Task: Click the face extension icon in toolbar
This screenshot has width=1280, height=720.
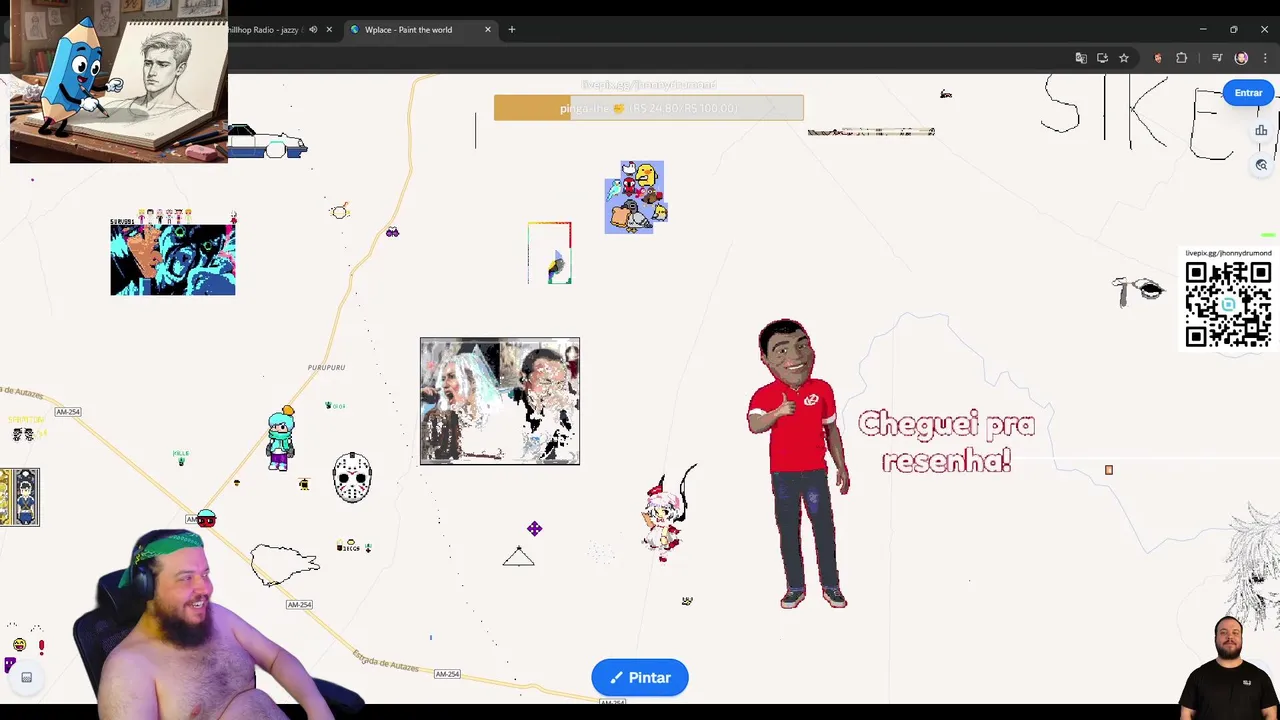Action: 1158,58
